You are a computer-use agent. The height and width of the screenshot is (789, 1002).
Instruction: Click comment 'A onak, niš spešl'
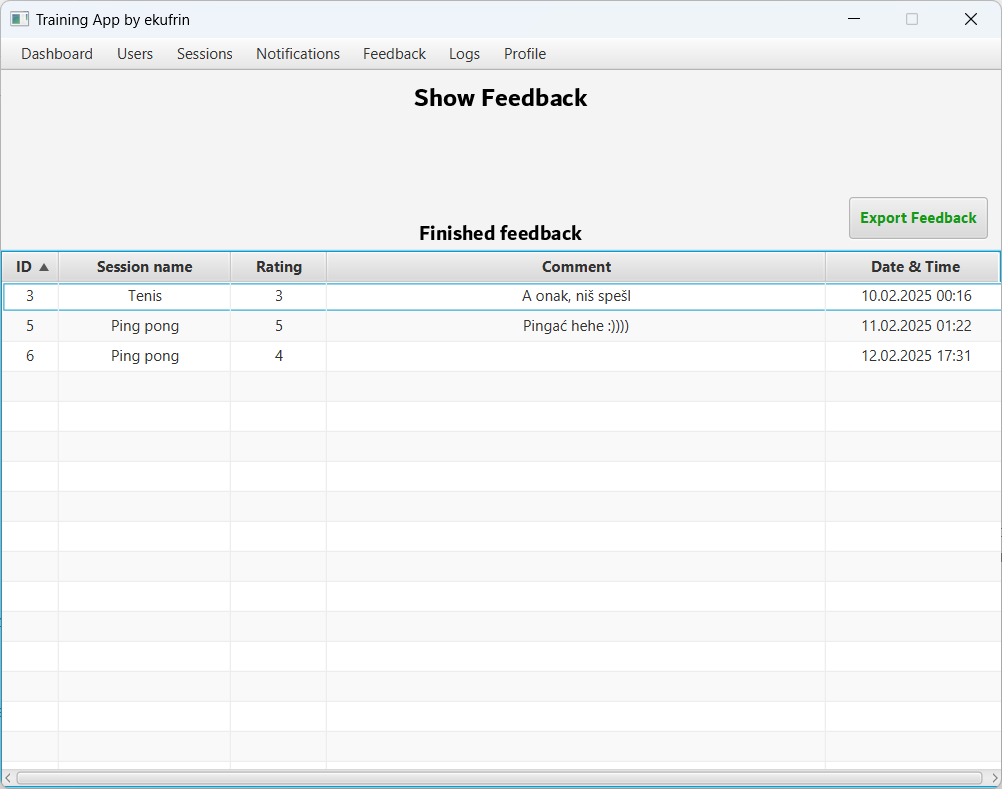tap(576, 296)
